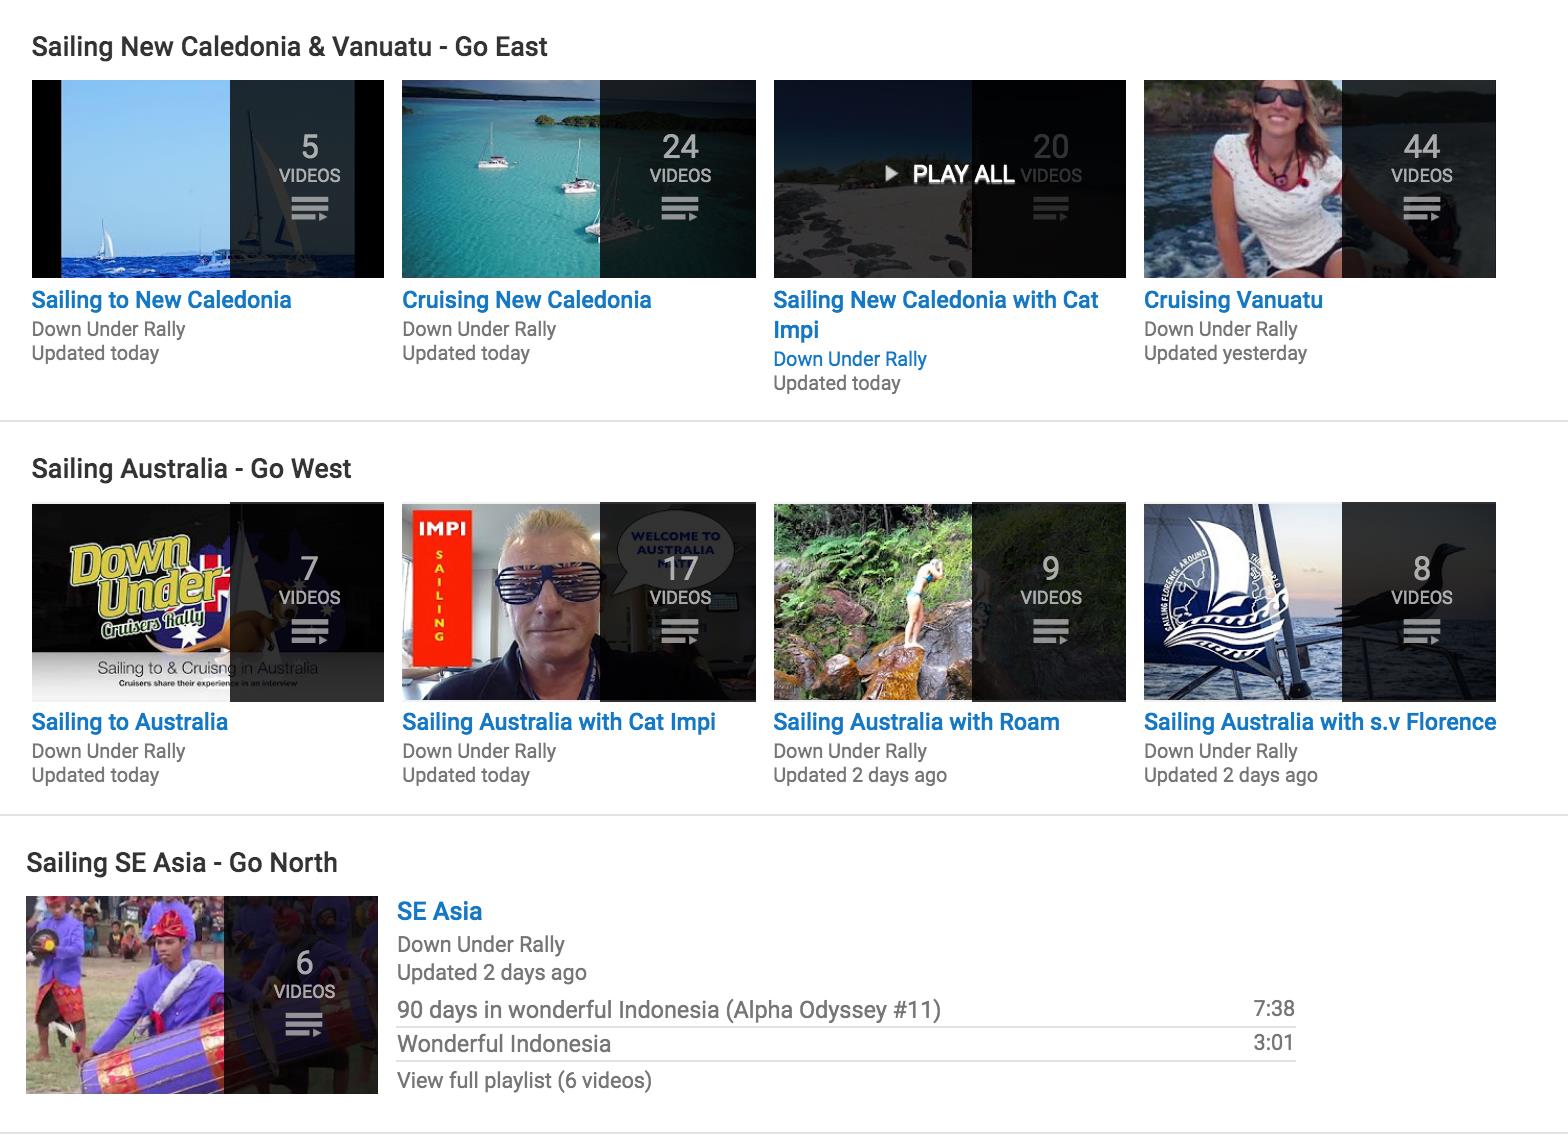
Task: Select the woman in sunglasses Cruising Vanuatu thumbnail
Action: [1320, 179]
